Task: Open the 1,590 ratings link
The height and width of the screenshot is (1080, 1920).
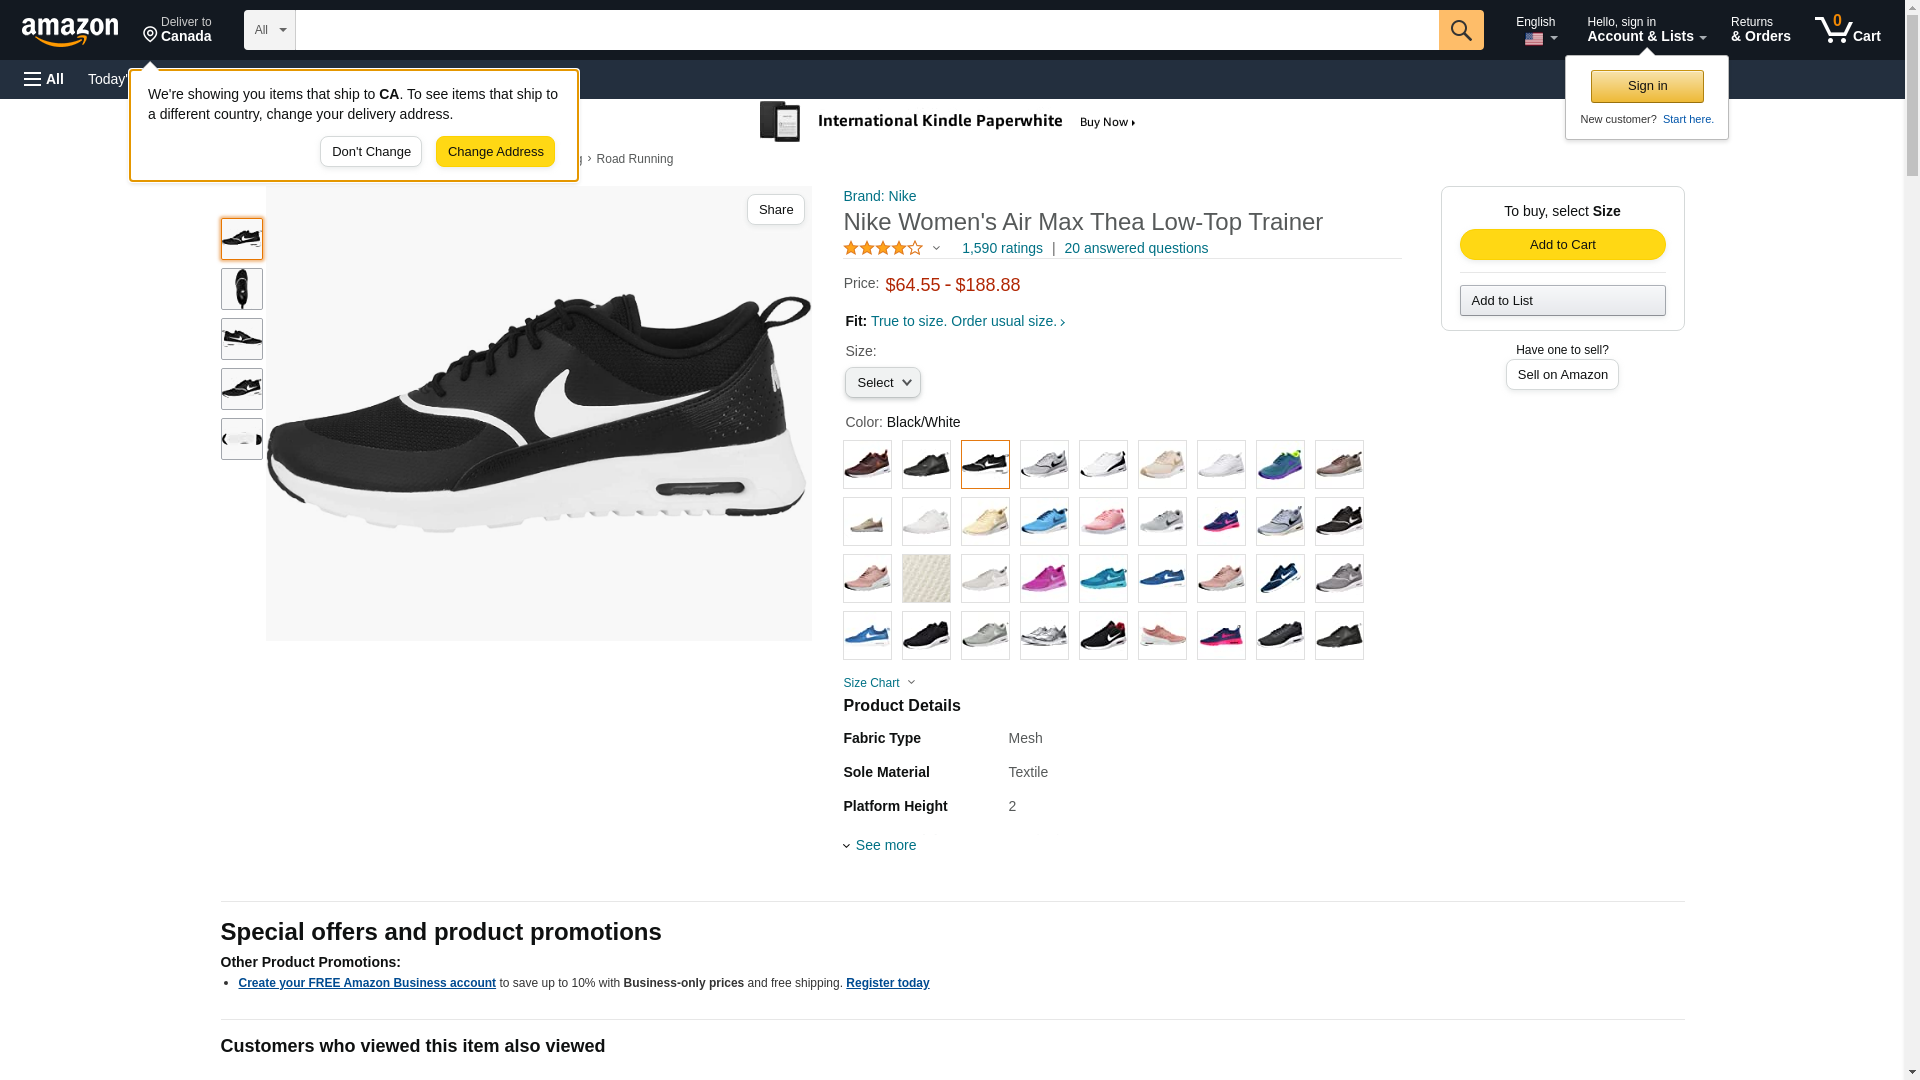Action: pyautogui.click(x=1001, y=248)
